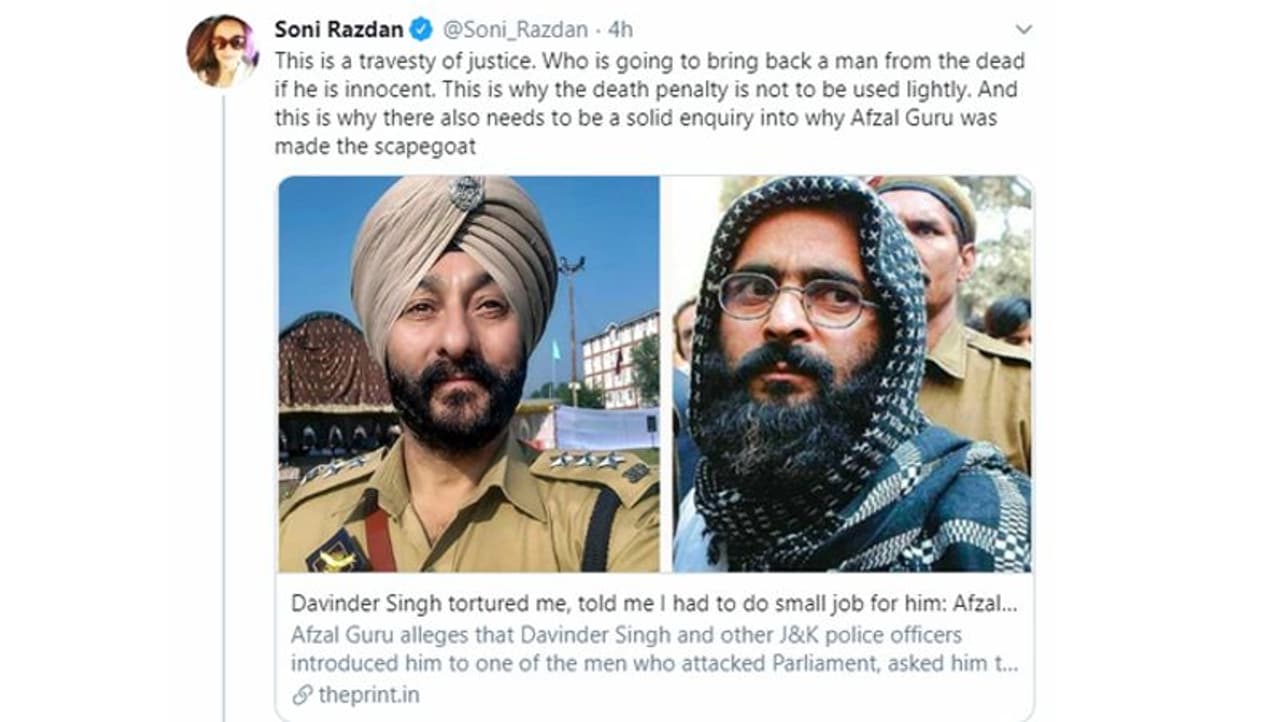Expand the tweet options chevron
The width and height of the screenshot is (1280, 722).
click(1022, 29)
